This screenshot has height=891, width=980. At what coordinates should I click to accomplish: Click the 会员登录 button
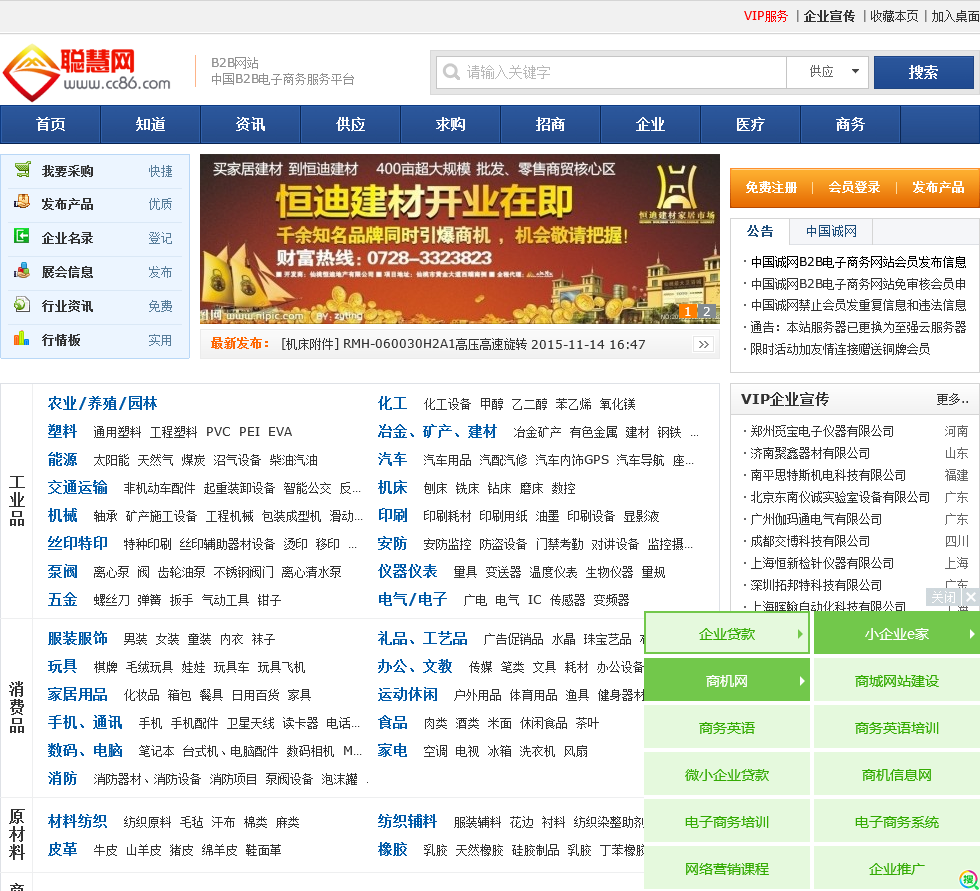854,187
